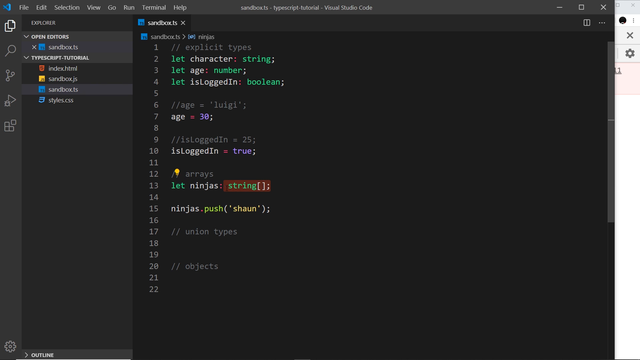The image size is (640, 360).
Task: Open the File menu
Action: coord(24,7)
